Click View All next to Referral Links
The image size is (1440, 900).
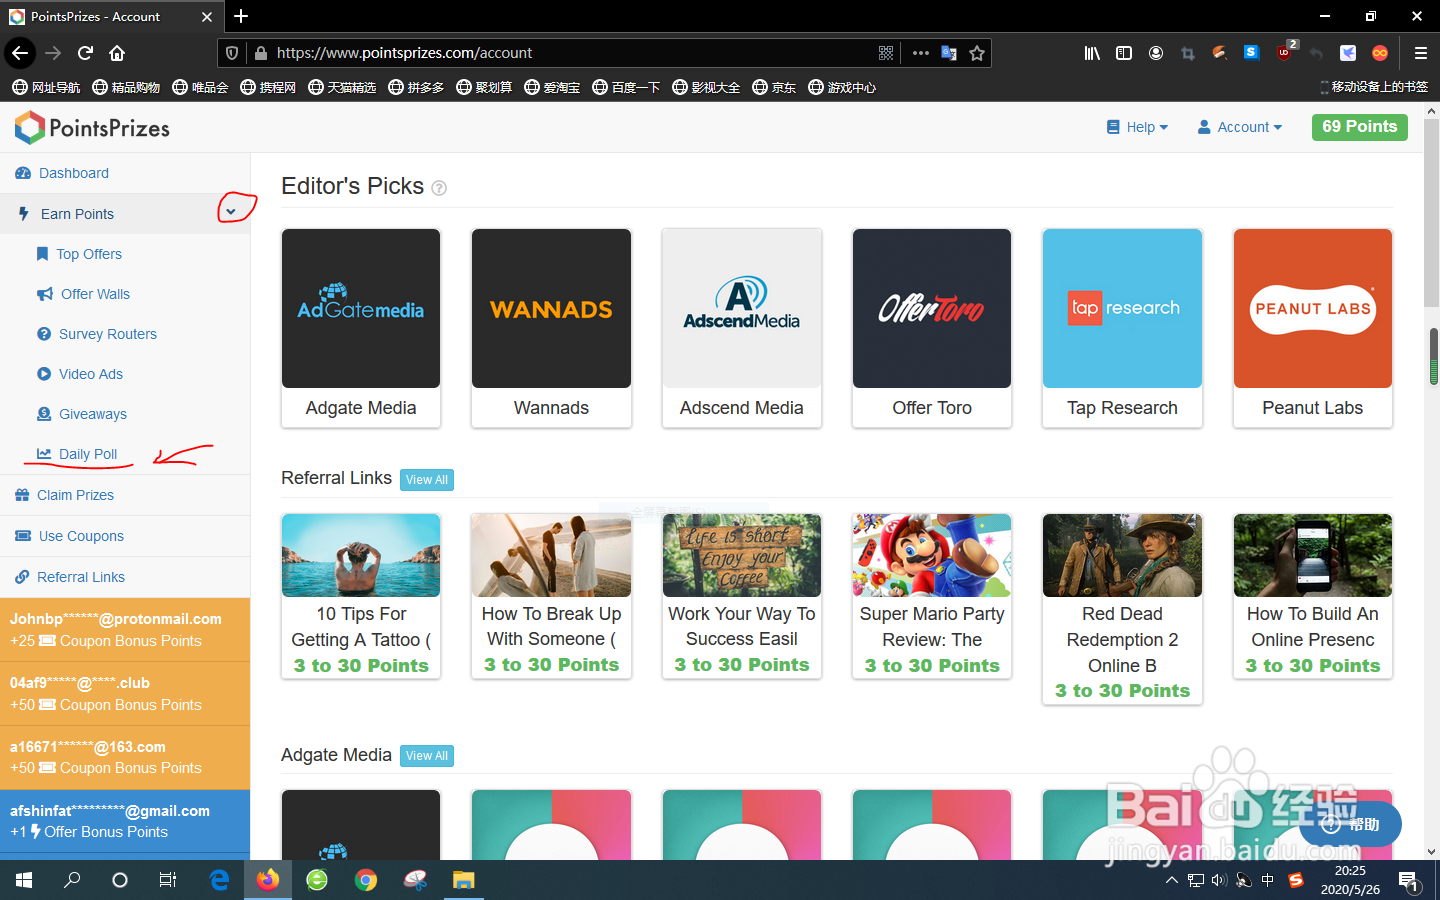click(x=427, y=480)
